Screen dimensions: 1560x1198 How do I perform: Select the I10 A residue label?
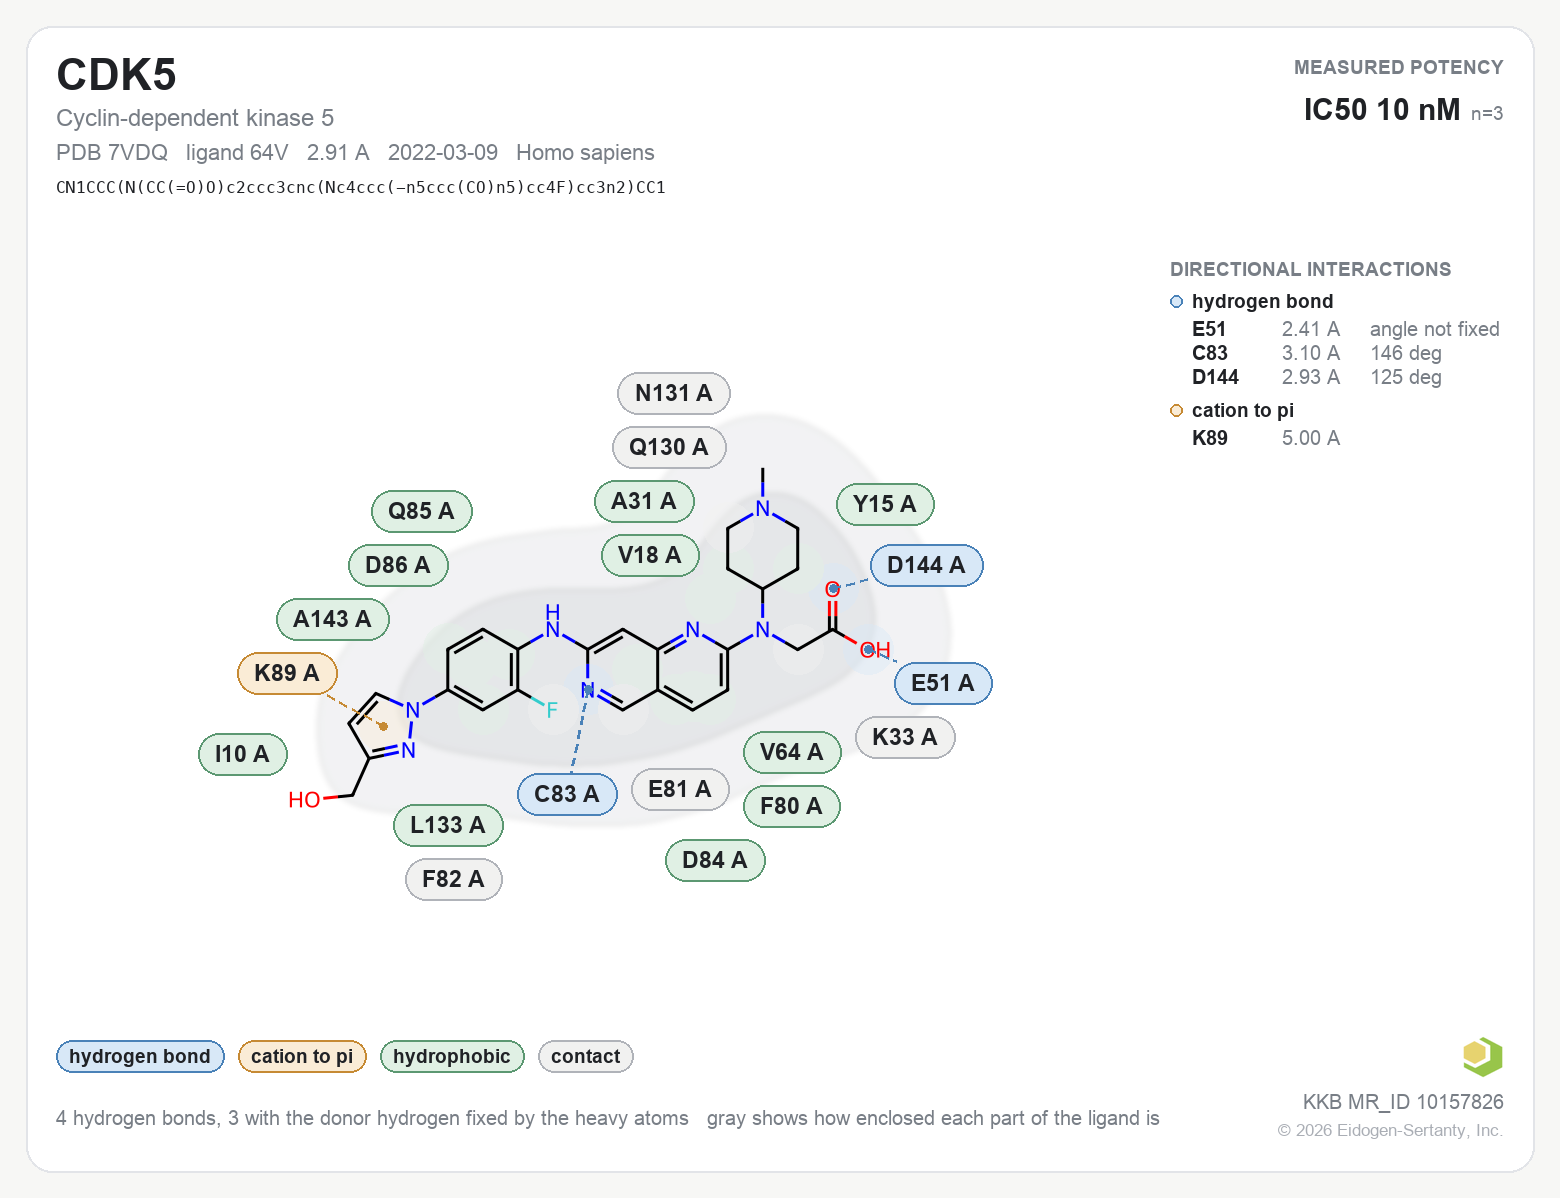point(243,754)
